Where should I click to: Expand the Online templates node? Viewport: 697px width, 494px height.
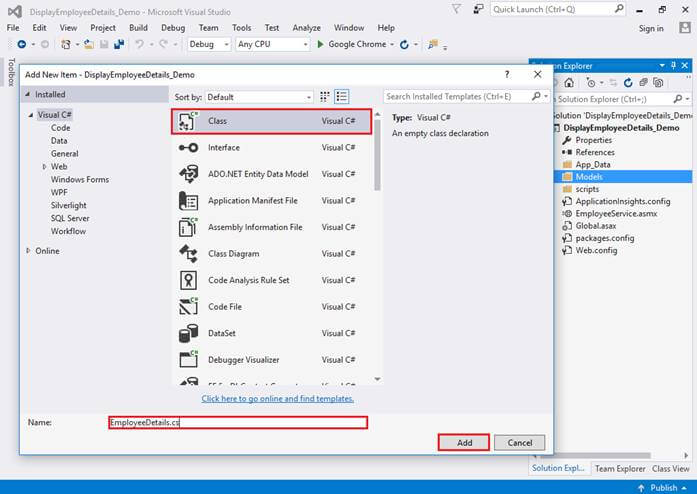28,251
